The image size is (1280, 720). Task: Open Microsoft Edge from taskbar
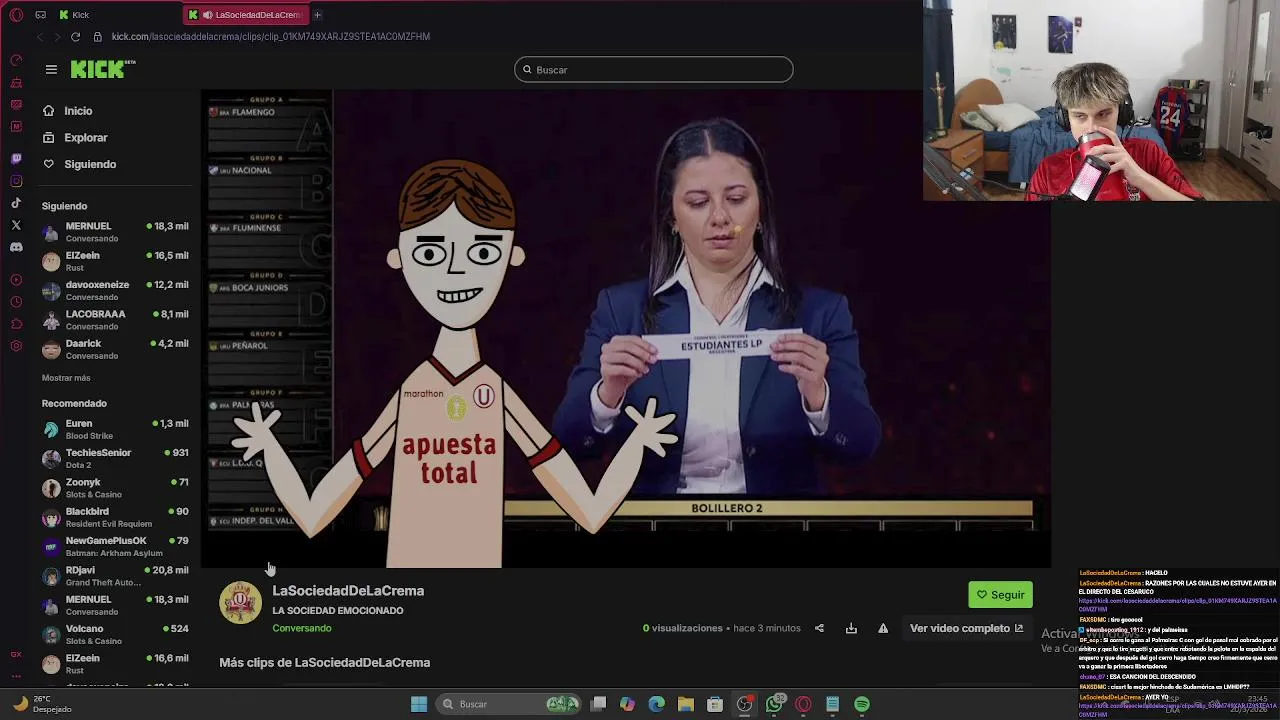[657, 704]
